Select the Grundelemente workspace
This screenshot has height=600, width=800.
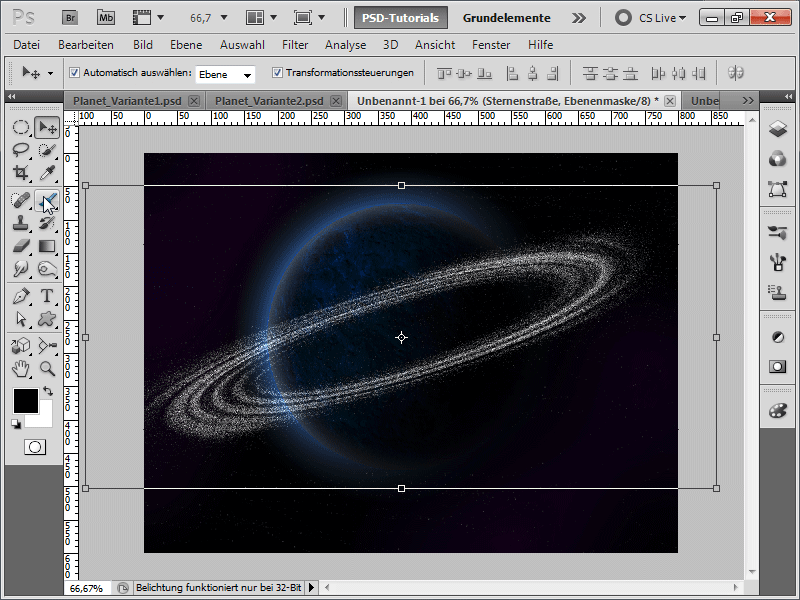pos(506,18)
